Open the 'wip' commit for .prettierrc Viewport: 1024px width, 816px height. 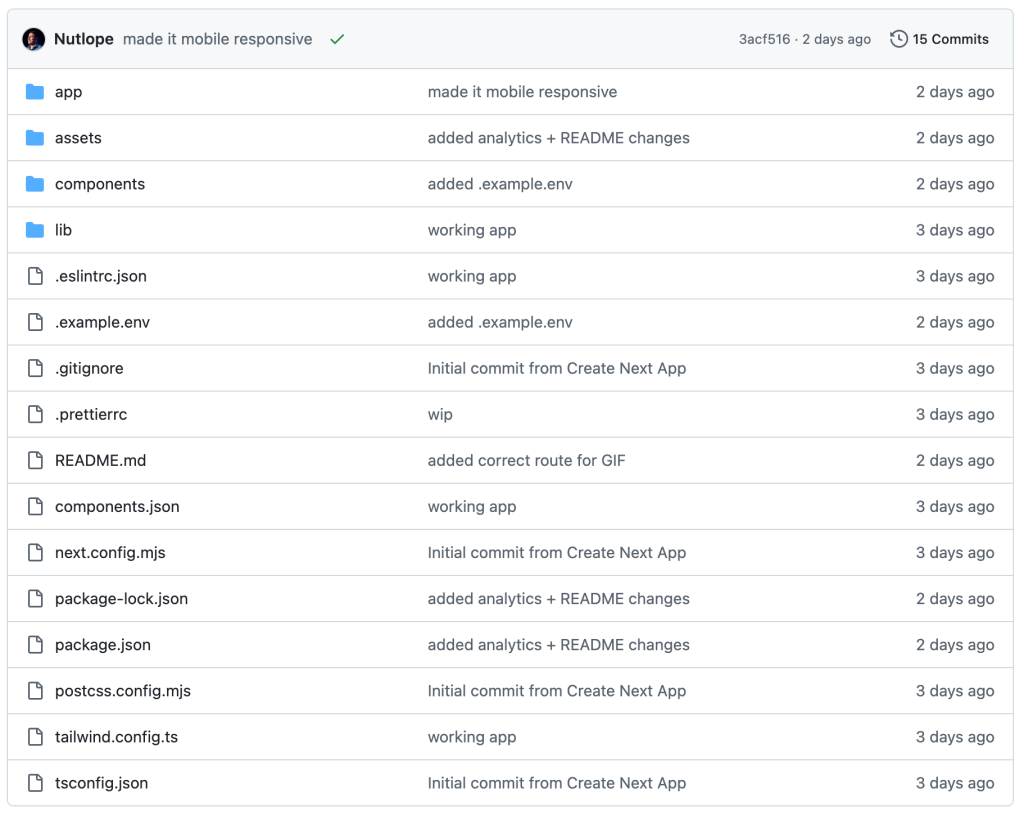click(x=440, y=415)
